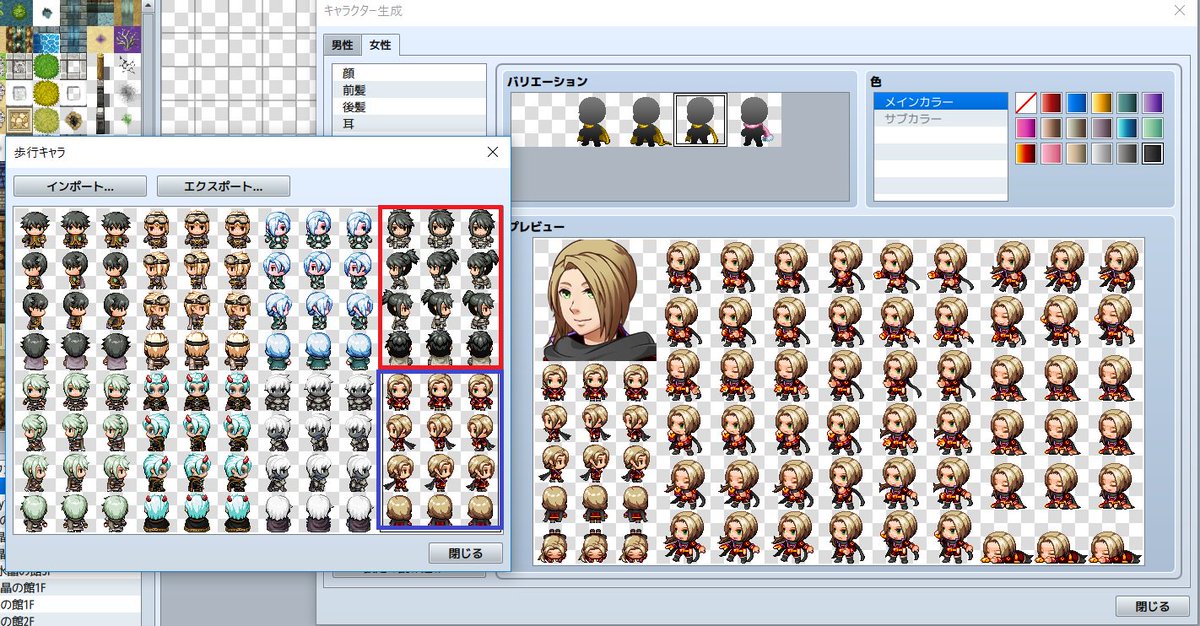This screenshot has height=626, width=1200.
Task: Select the blonde red-outfit walking character
Action: pos(440,450)
